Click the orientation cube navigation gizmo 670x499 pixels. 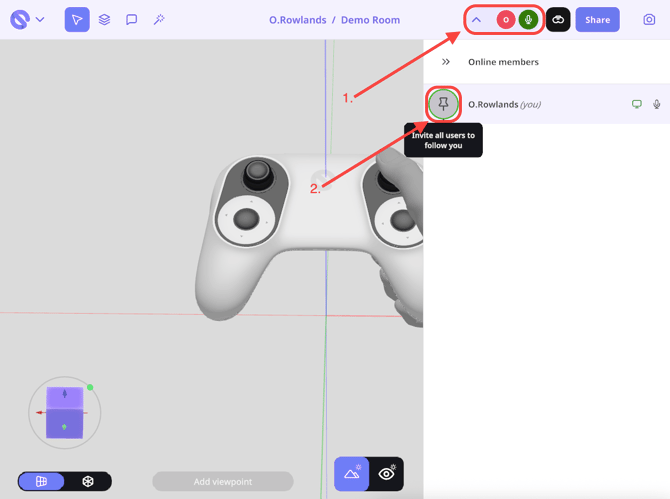coord(65,411)
